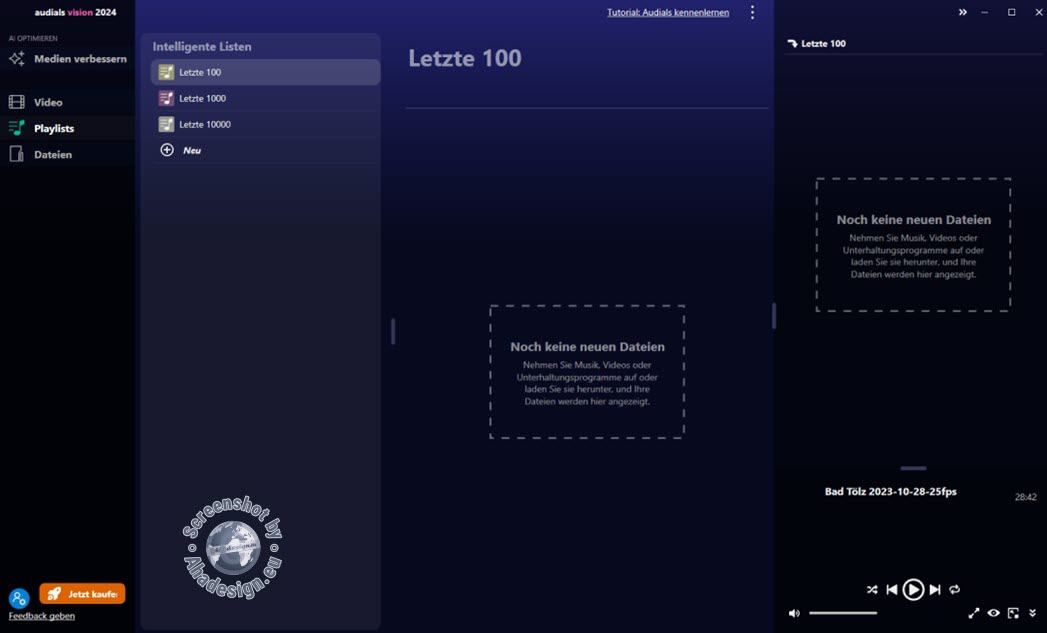Click the Bad Tölz 2023-10-28-25fps track title
Image resolution: width=1047 pixels, height=633 pixels.
tap(890, 491)
